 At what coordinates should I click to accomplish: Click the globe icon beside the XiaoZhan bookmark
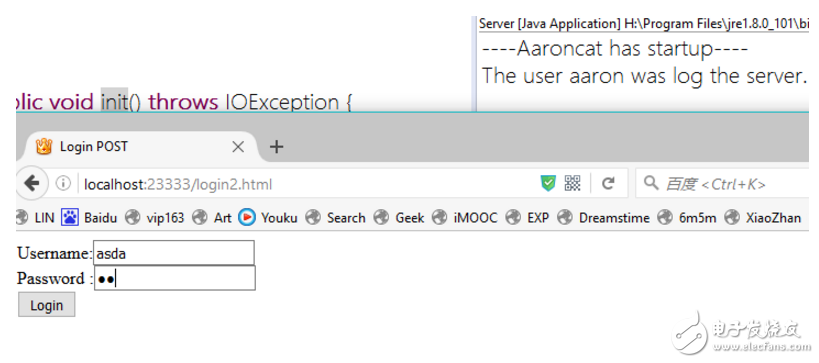tap(732, 217)
